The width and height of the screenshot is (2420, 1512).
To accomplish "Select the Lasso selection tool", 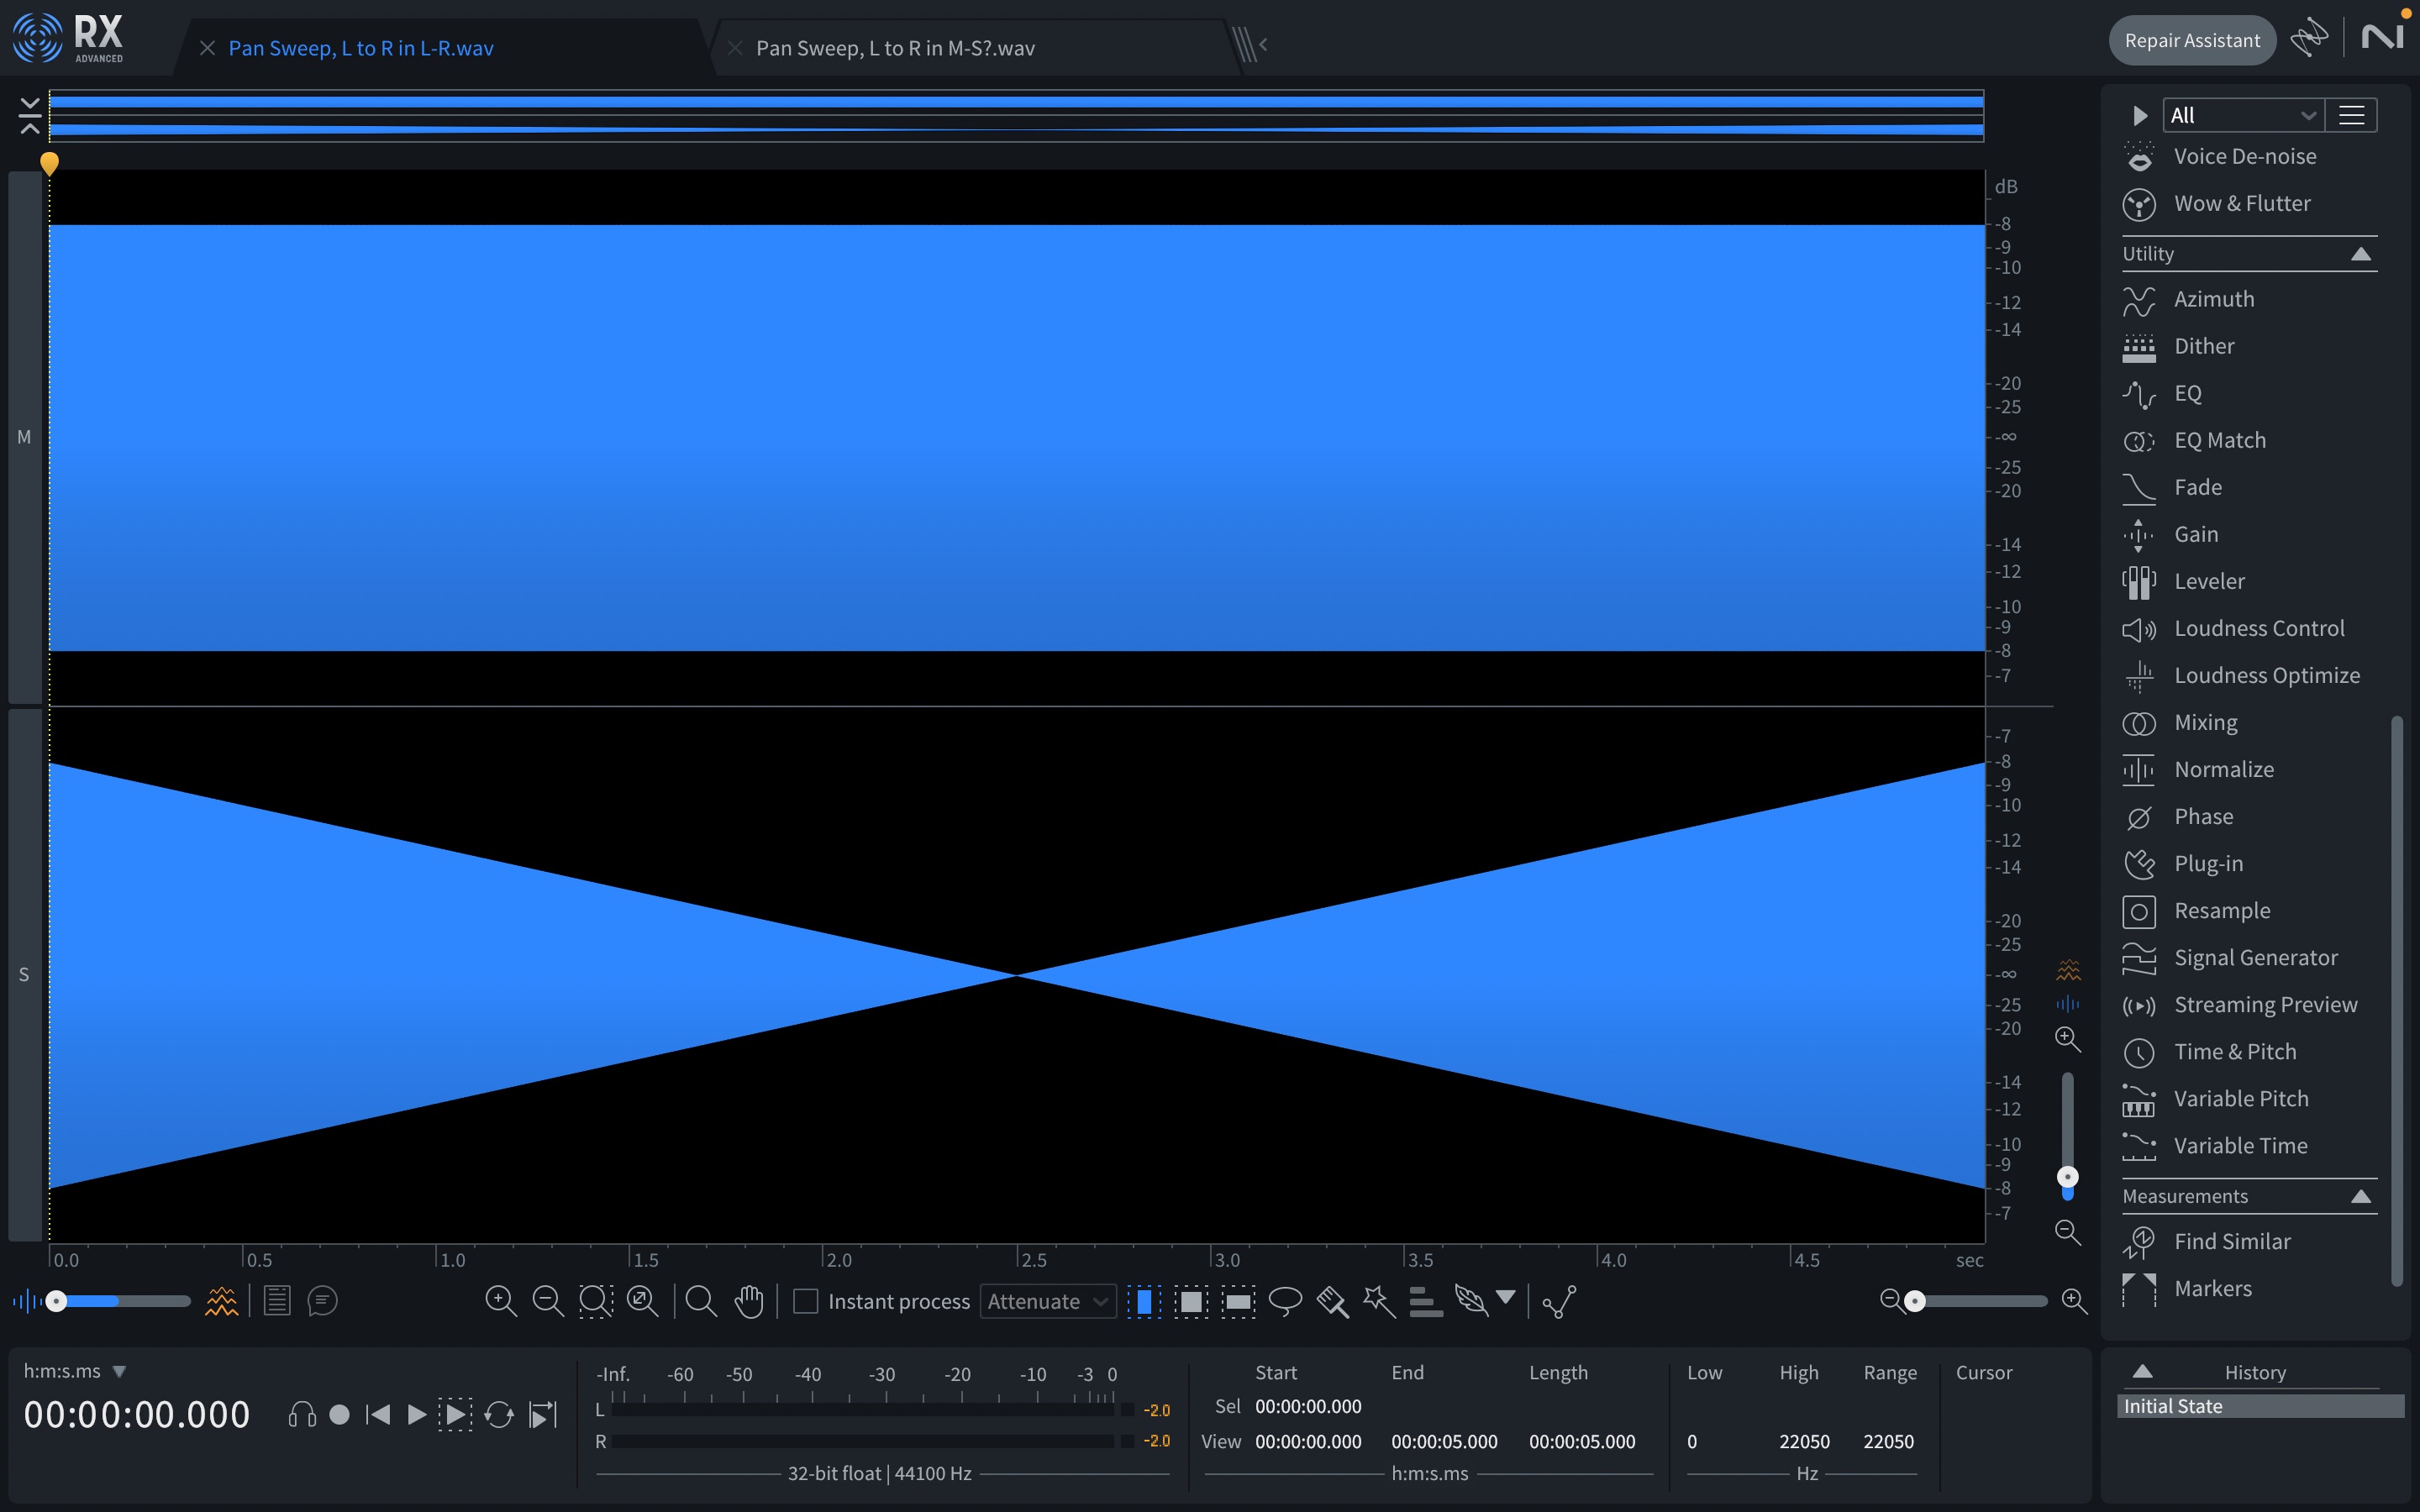I will tap(1285, 1301).
